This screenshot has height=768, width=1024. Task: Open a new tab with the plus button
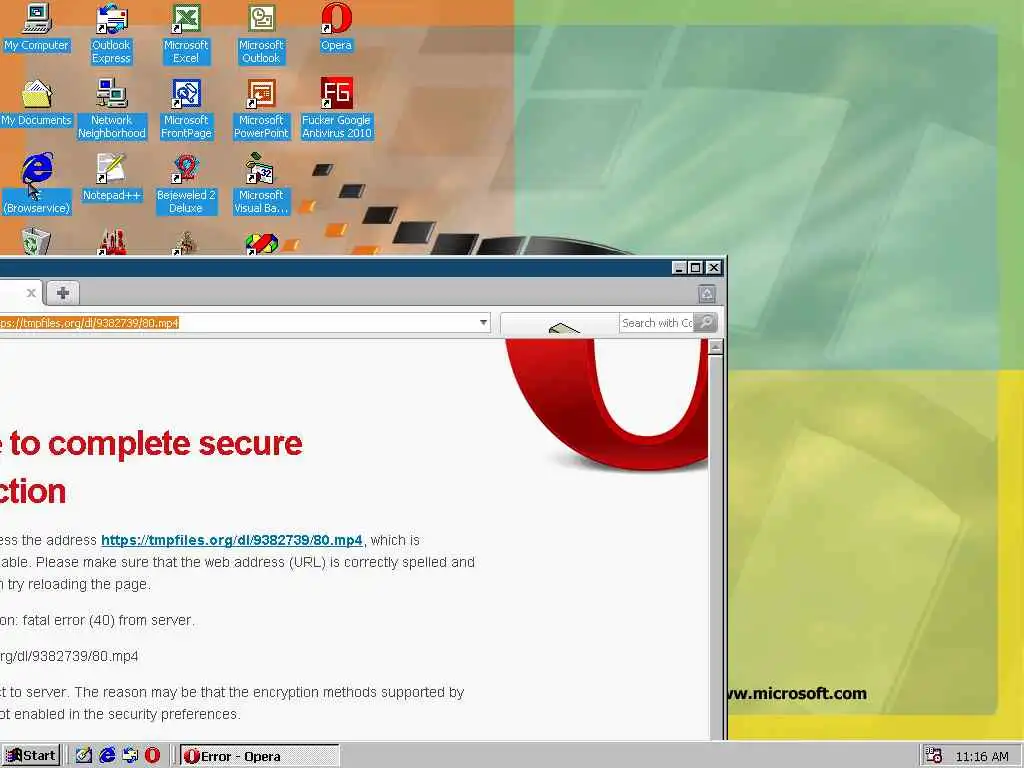coord(63,293)
